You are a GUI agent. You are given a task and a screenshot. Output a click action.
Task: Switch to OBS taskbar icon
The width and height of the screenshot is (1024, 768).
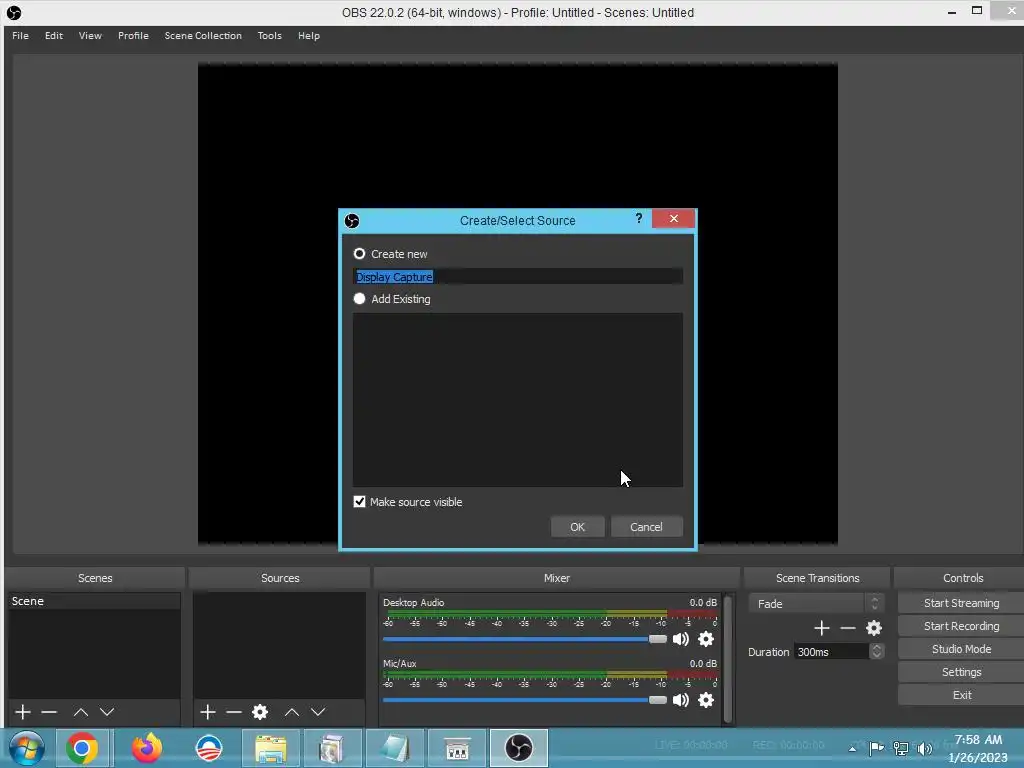point(519,748)
